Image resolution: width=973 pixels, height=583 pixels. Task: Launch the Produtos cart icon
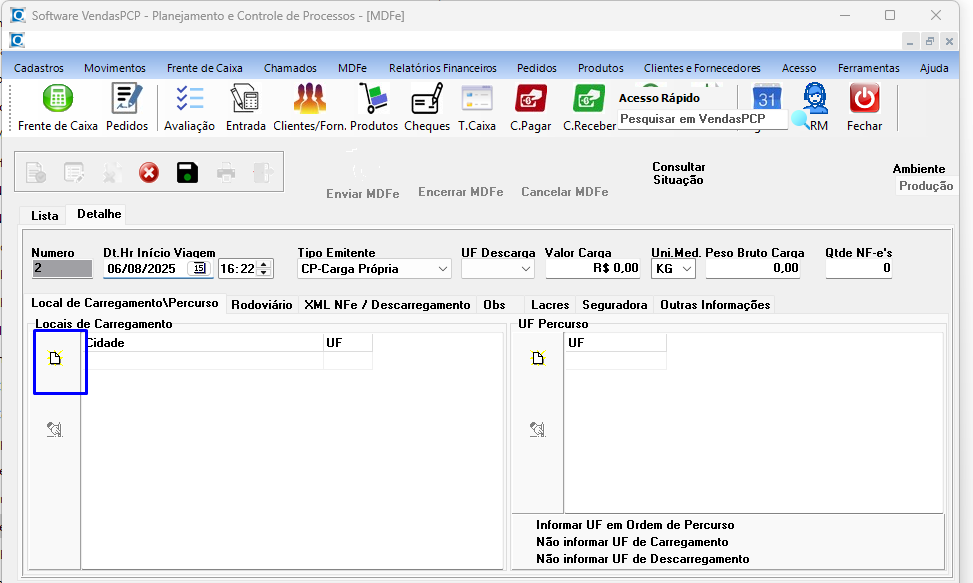[x=373, y=108]
